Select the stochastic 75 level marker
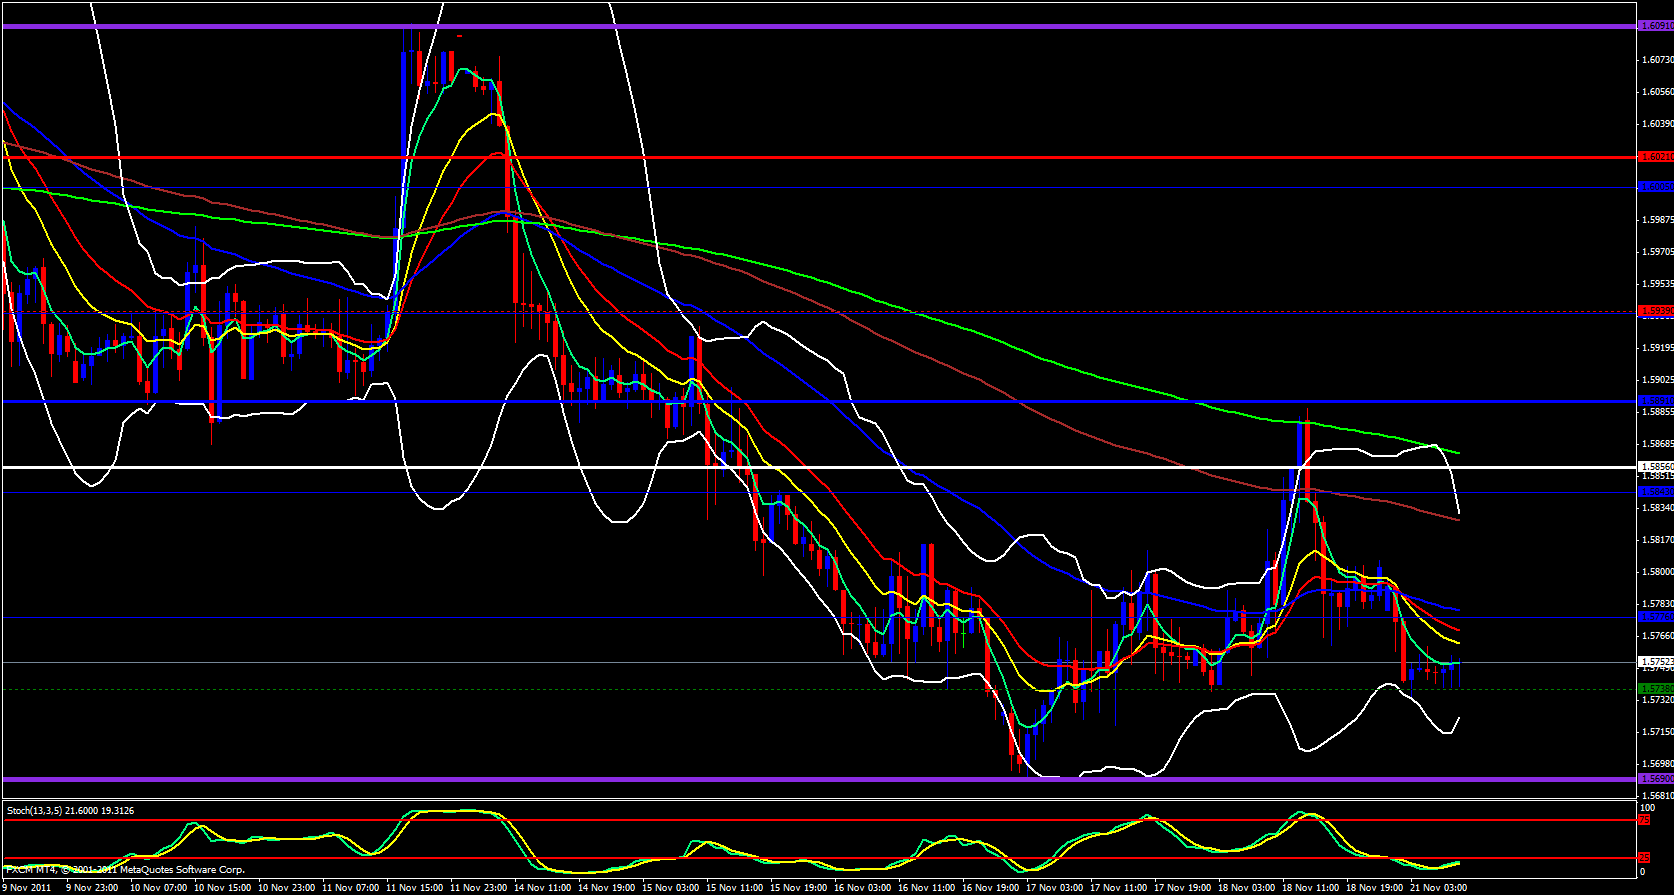This screenshot has height=895, width=1674. pos(1644,820)
